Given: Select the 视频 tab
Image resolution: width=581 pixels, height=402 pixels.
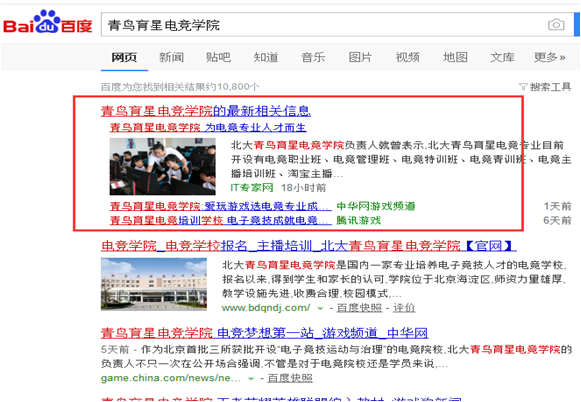Looking at the screenshot, I should coord(408,57).
